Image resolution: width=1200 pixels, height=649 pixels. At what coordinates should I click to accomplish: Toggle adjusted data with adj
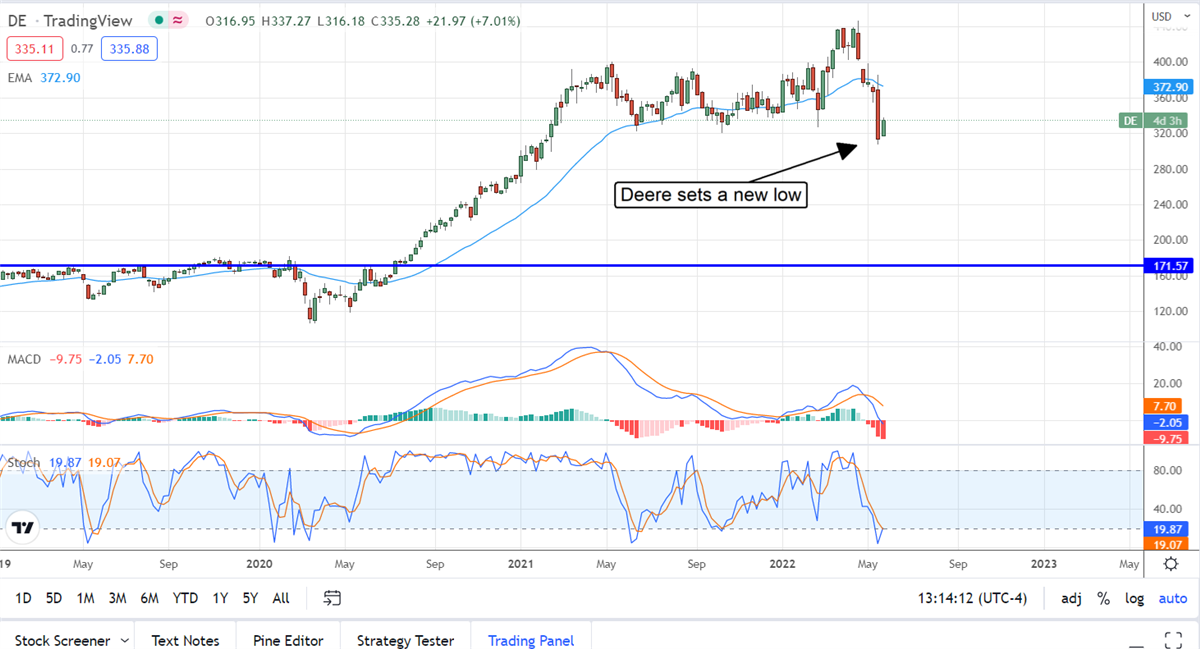[1071, 598]
